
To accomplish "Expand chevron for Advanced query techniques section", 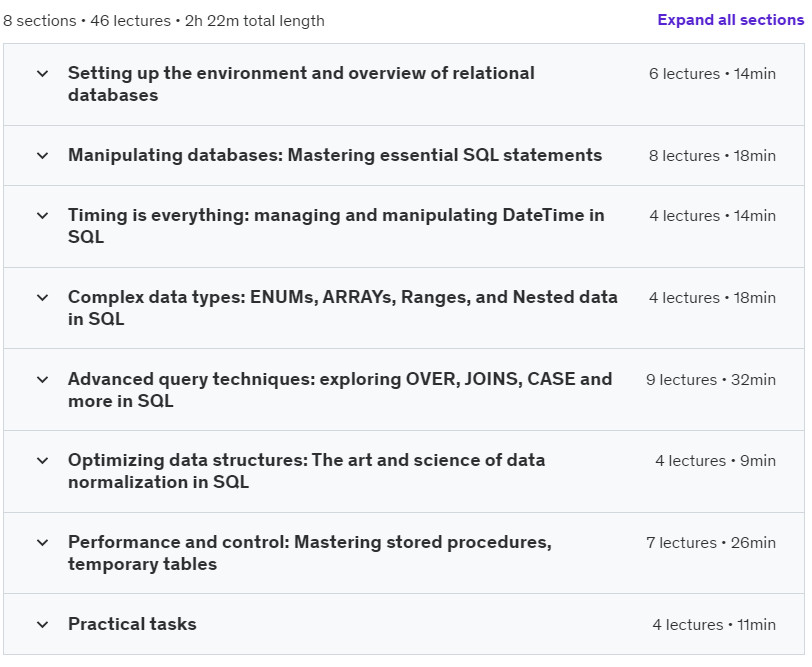I will click(x=43, y=380).
